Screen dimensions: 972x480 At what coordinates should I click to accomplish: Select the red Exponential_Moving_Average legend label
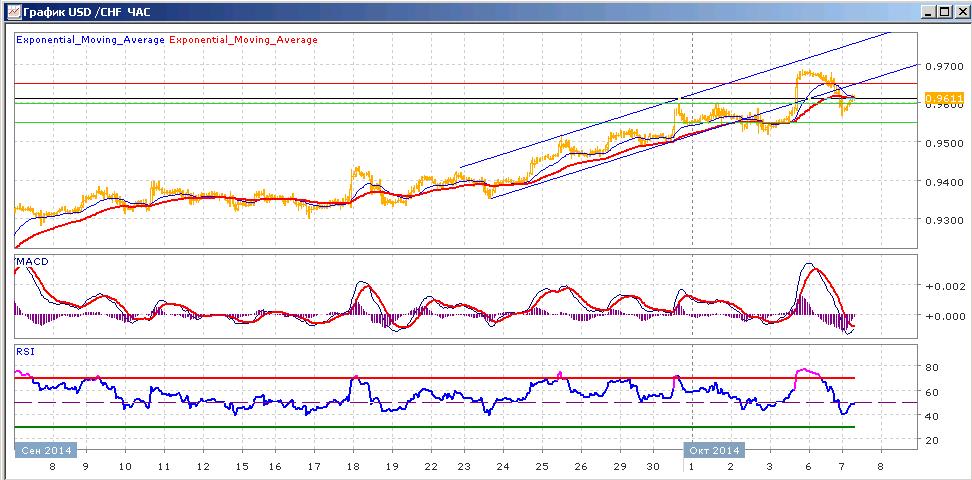click(243, 40)
